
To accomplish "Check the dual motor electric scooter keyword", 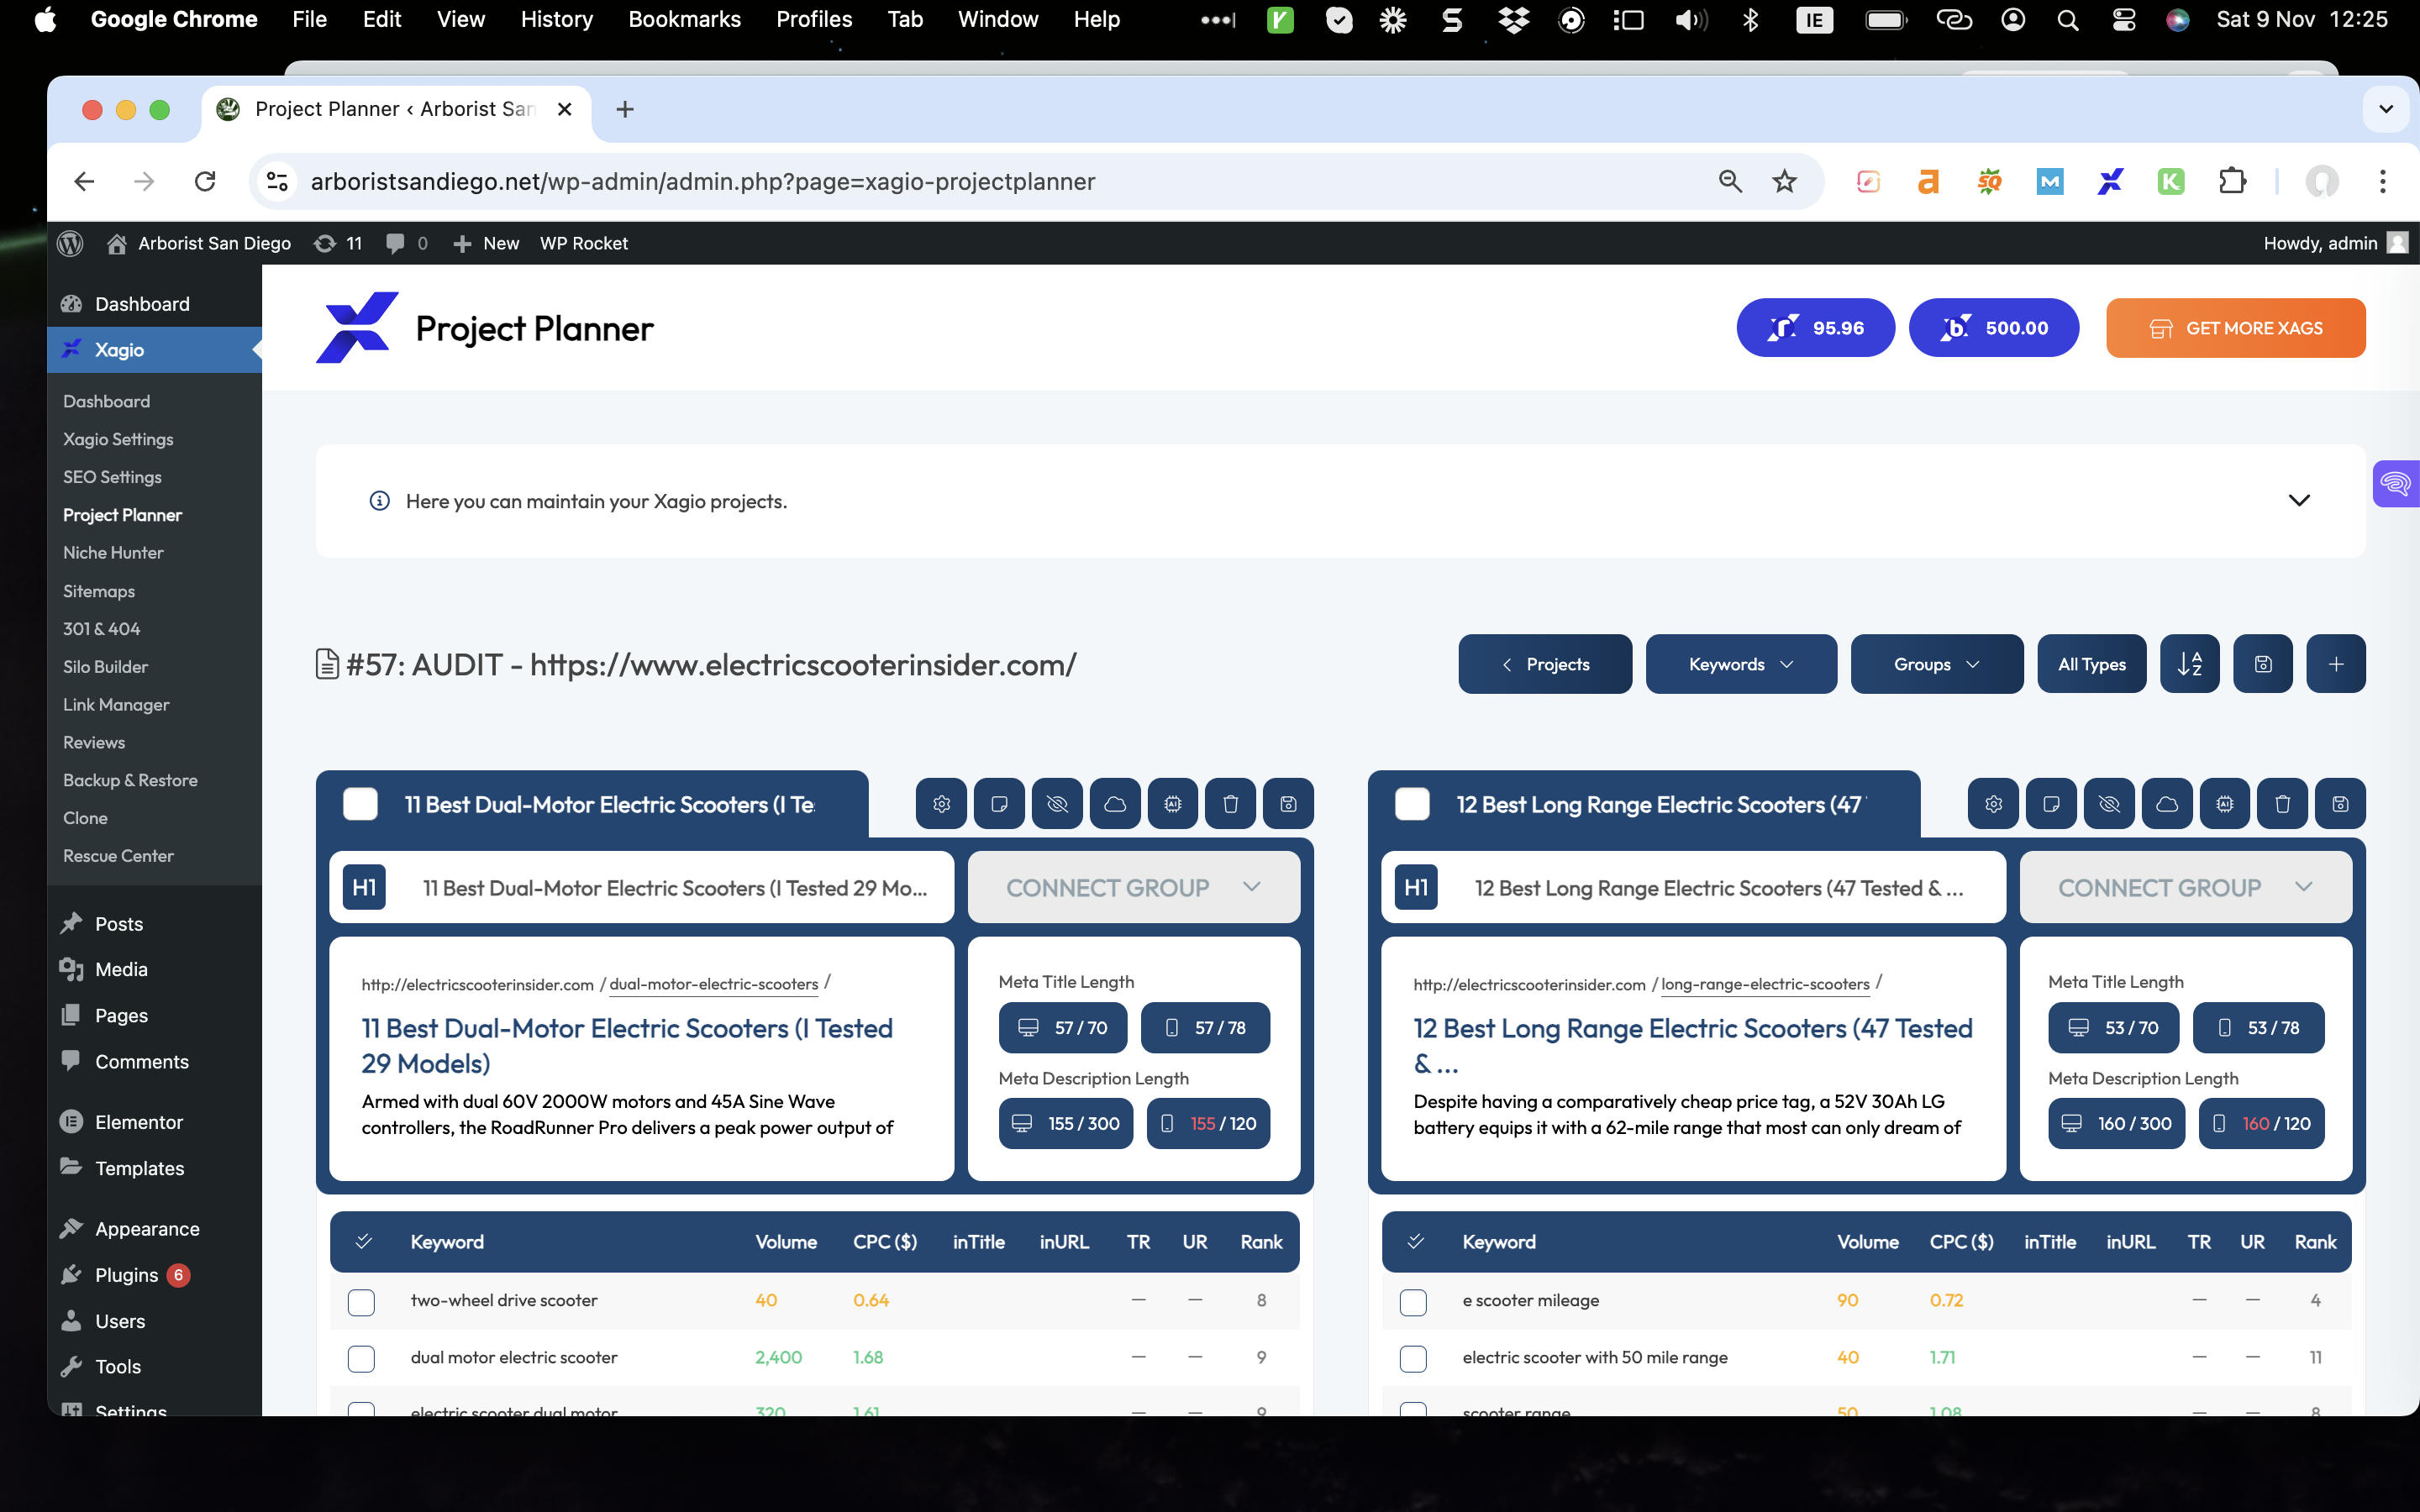I will [x=361, y=1359].
